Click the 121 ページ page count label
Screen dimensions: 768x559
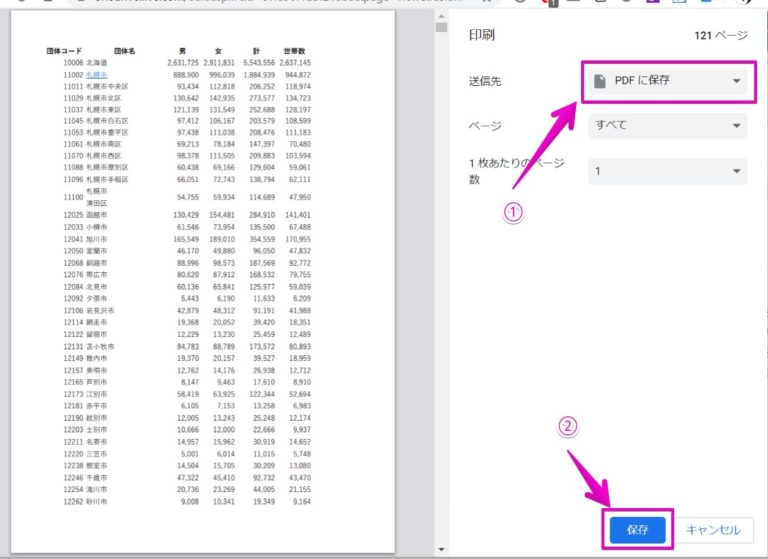(720, 36)
